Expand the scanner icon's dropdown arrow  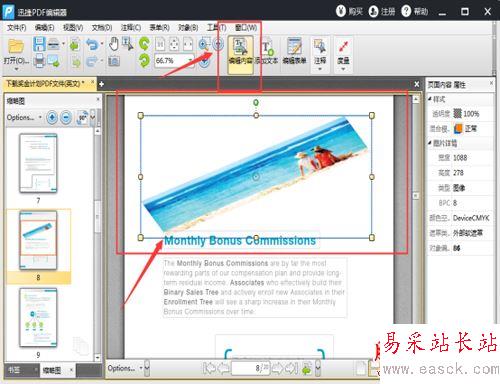click(63, 44)
